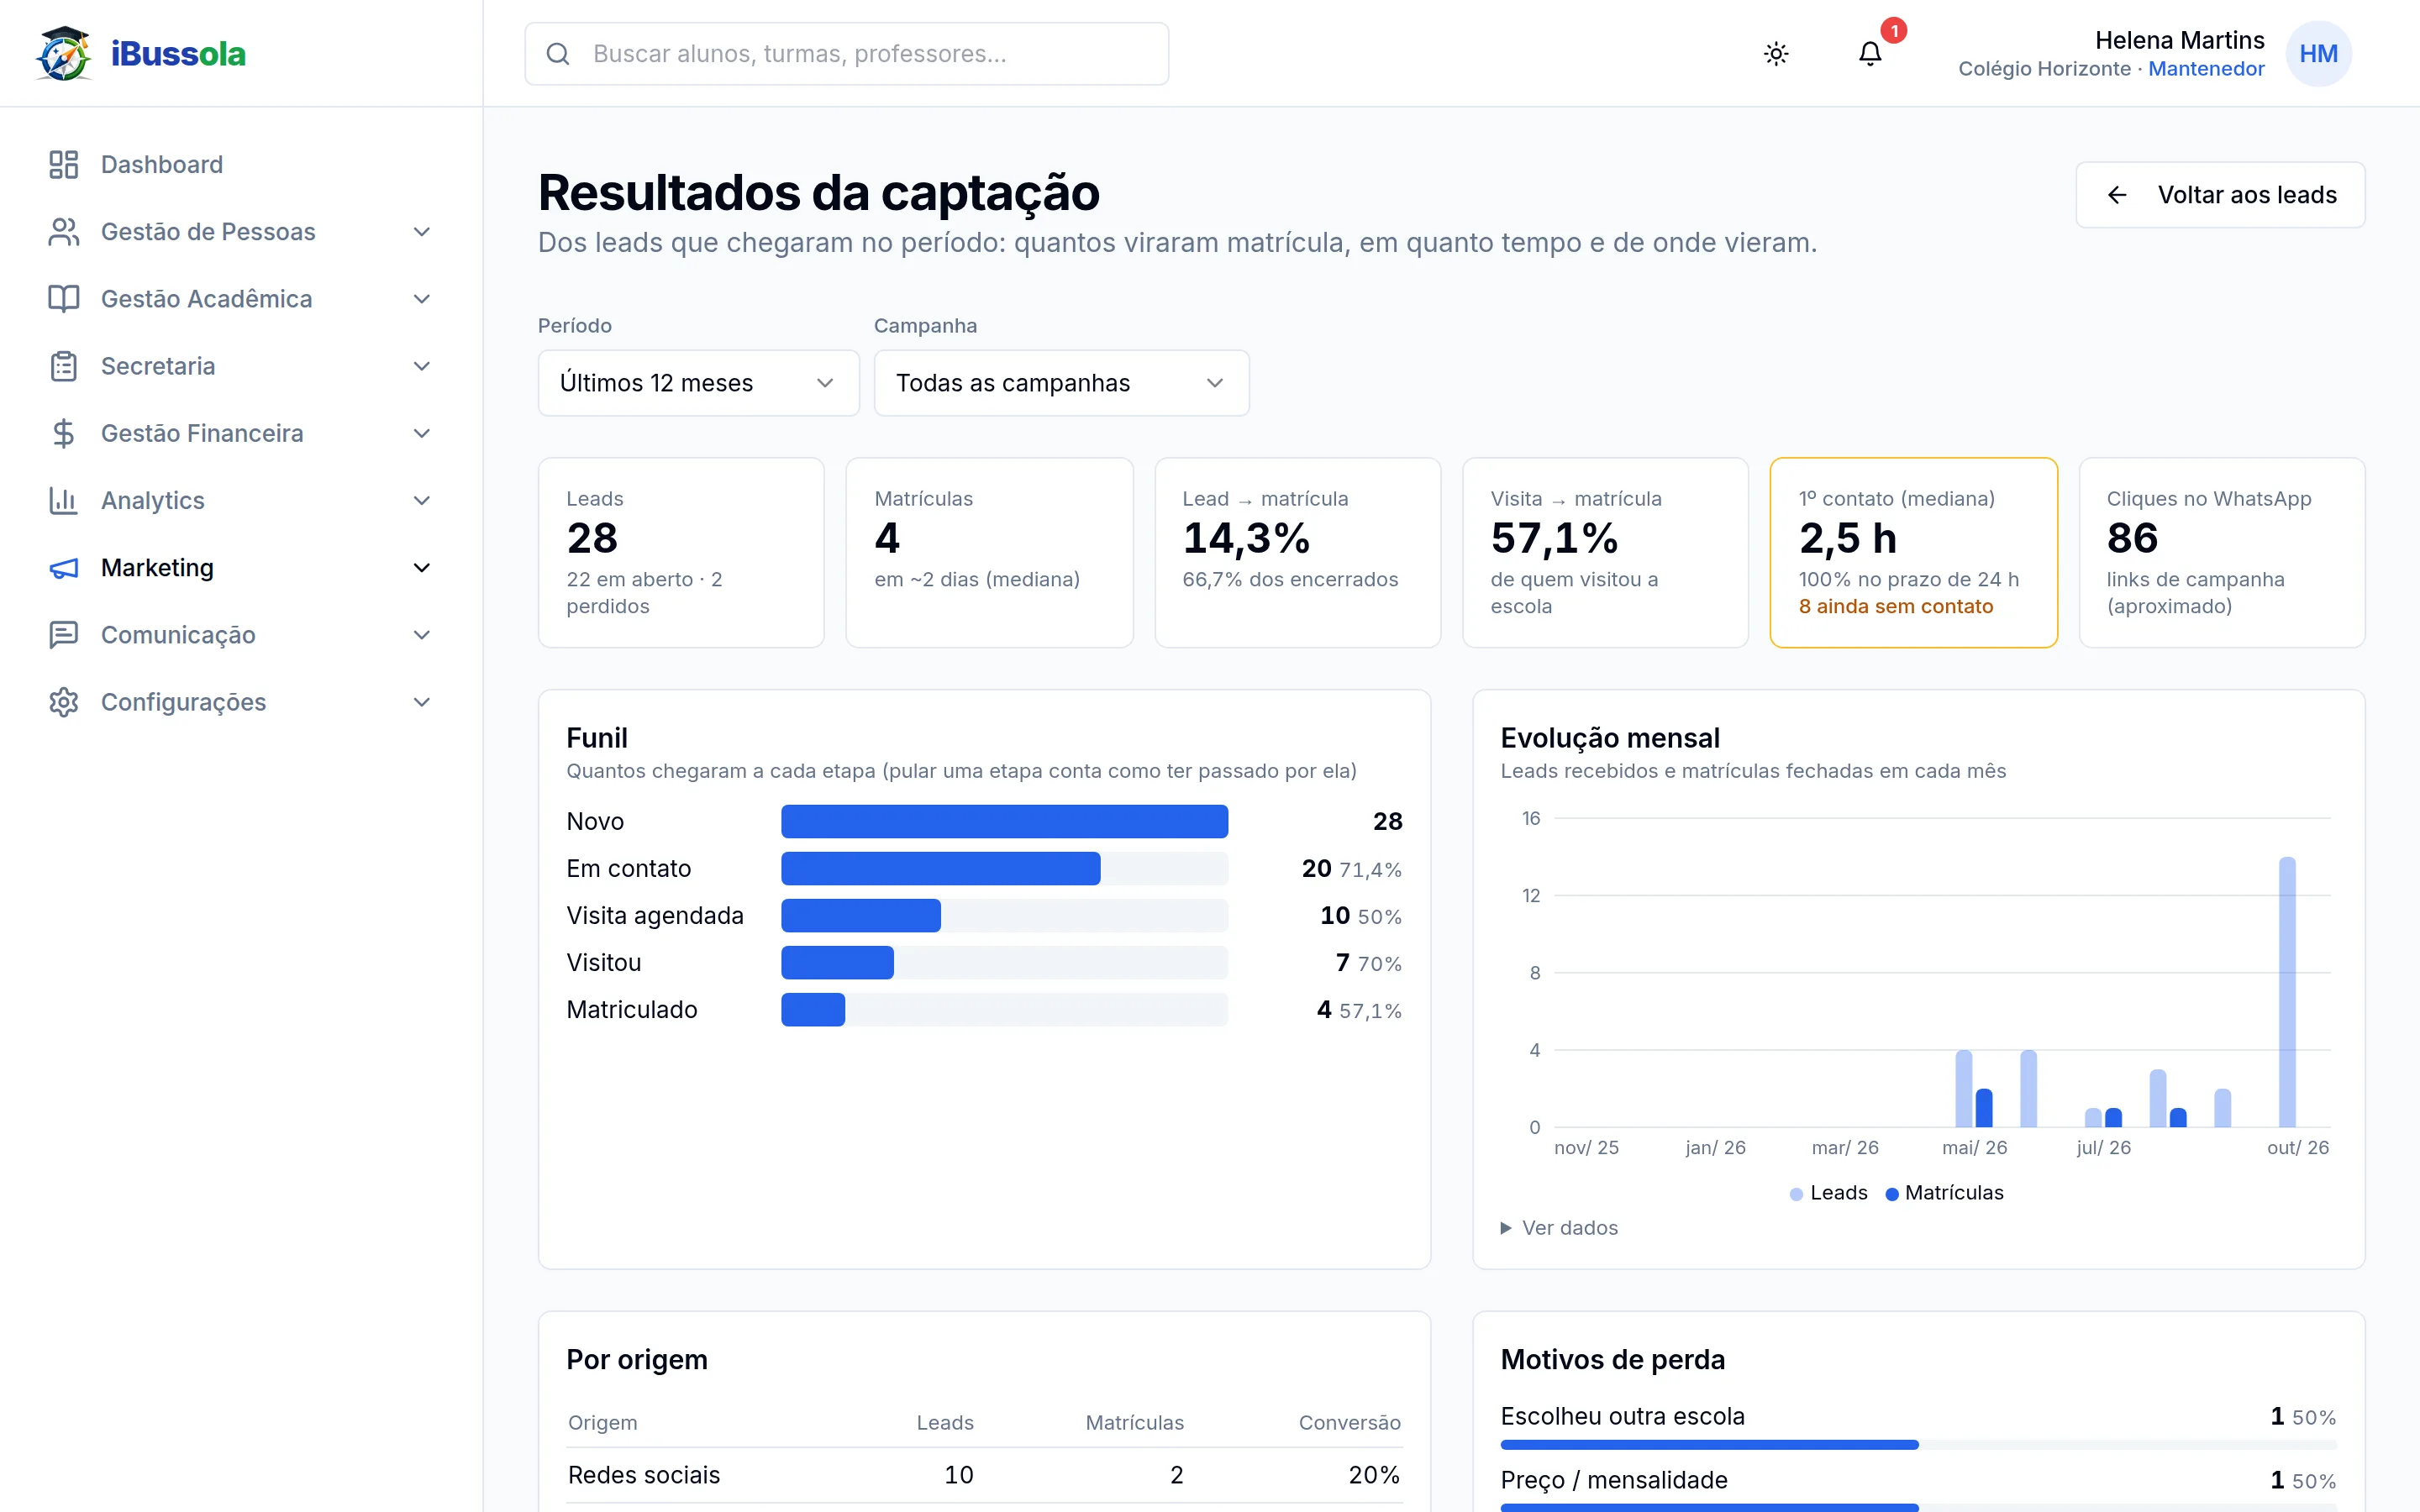
Task: Click the back arrow in Voltar aos leads
Action: 2117,195
